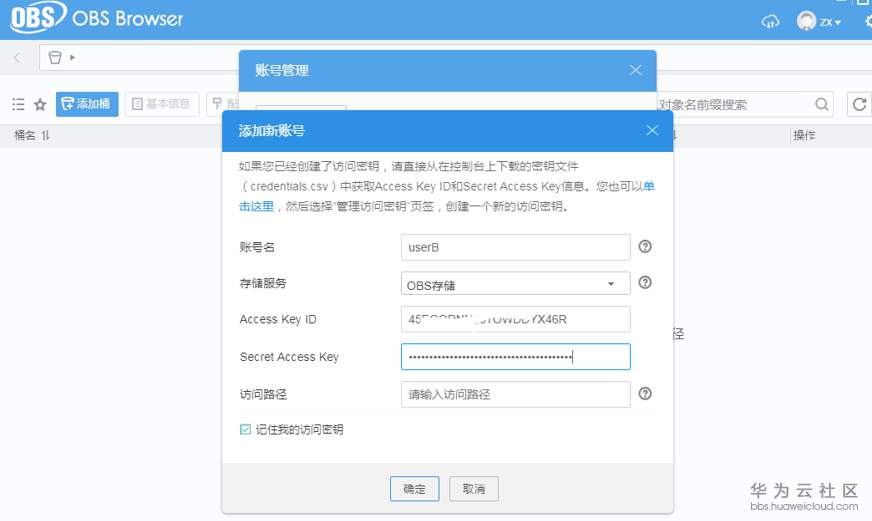
Task: Click the Secret Access Key input
Action: (516, 356)
